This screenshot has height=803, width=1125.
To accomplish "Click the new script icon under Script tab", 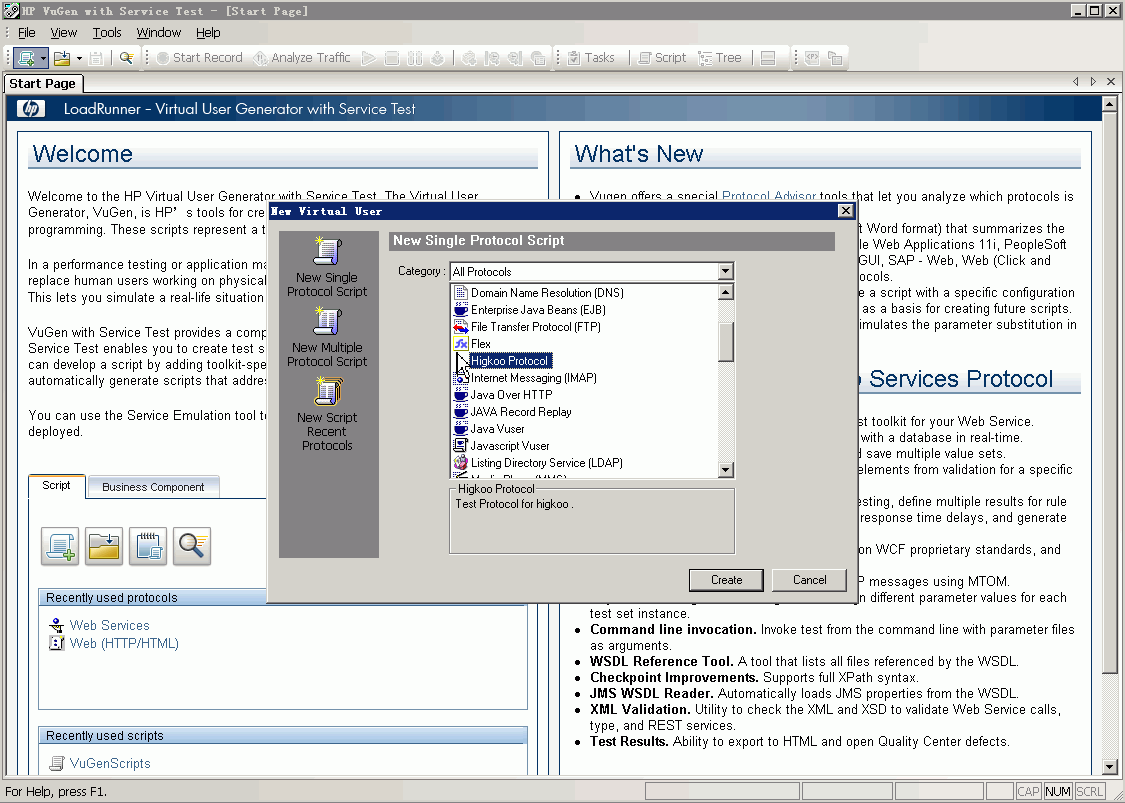I will (x=60, y=546).
